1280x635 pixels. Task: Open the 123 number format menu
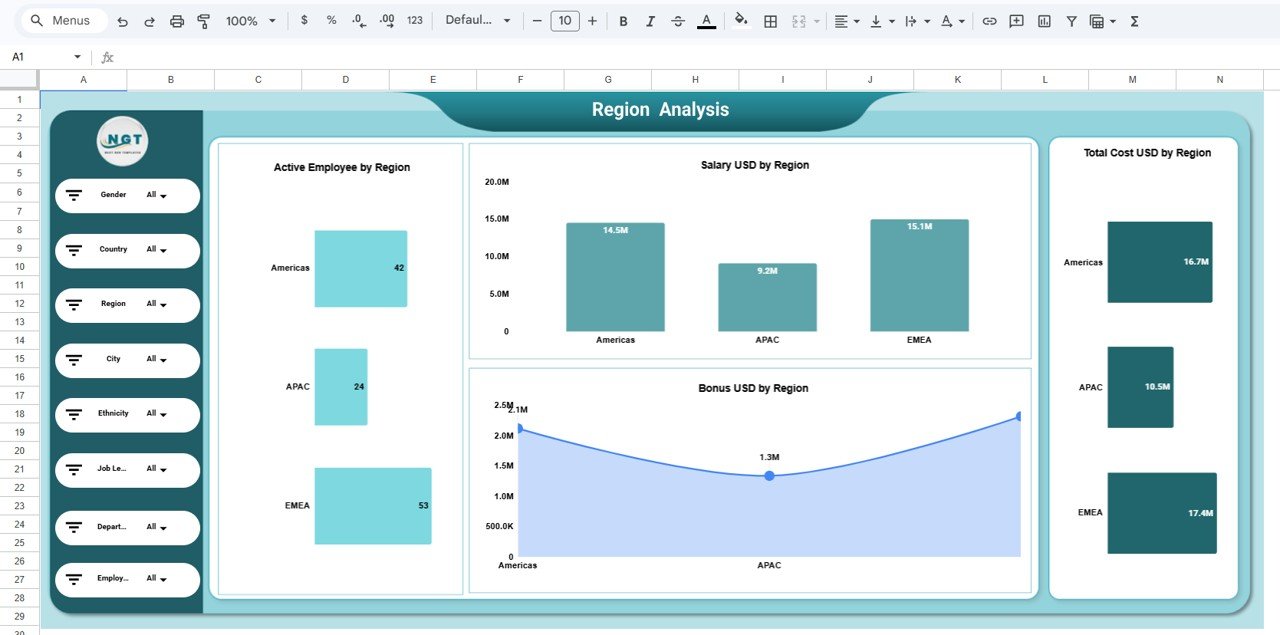pyautogui.click(x=415, y=21)
